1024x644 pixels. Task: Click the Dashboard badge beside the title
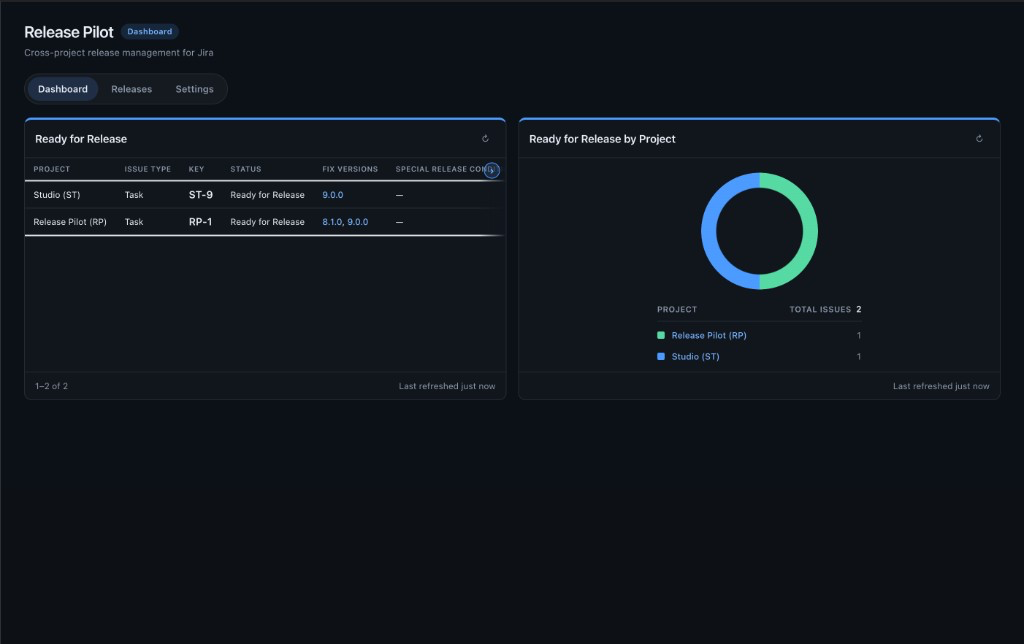(x=150, y=31)
